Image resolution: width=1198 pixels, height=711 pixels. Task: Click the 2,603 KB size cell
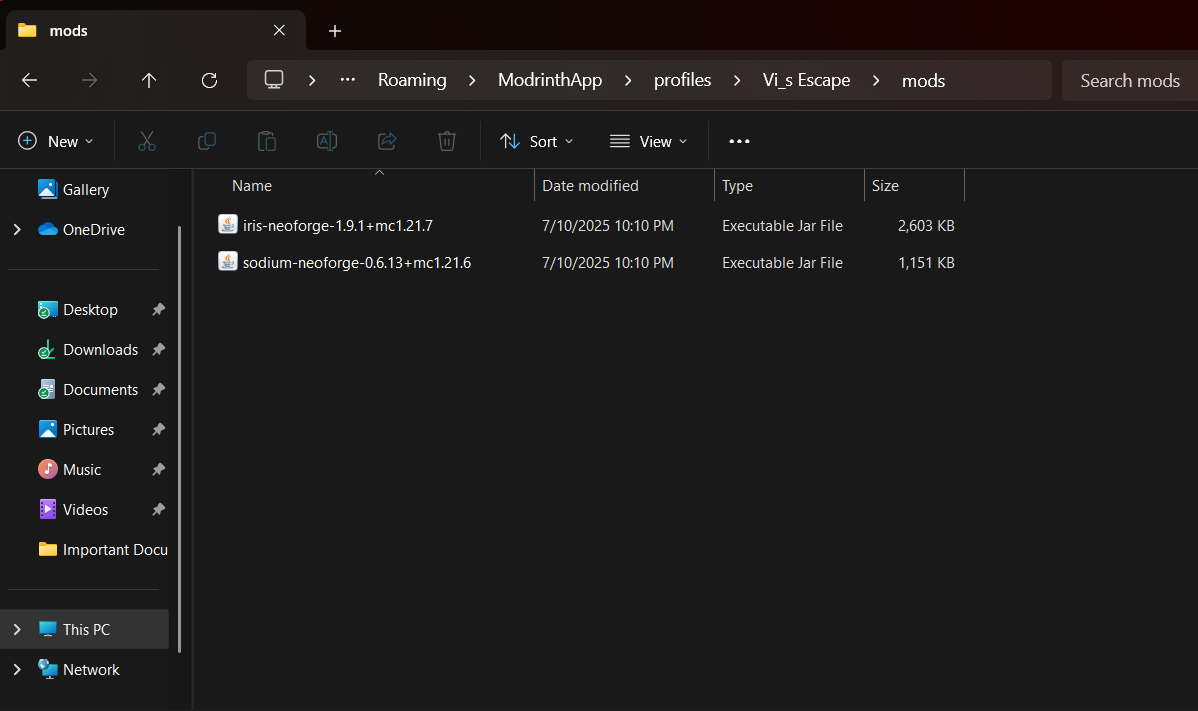click(x=925, y=225)
